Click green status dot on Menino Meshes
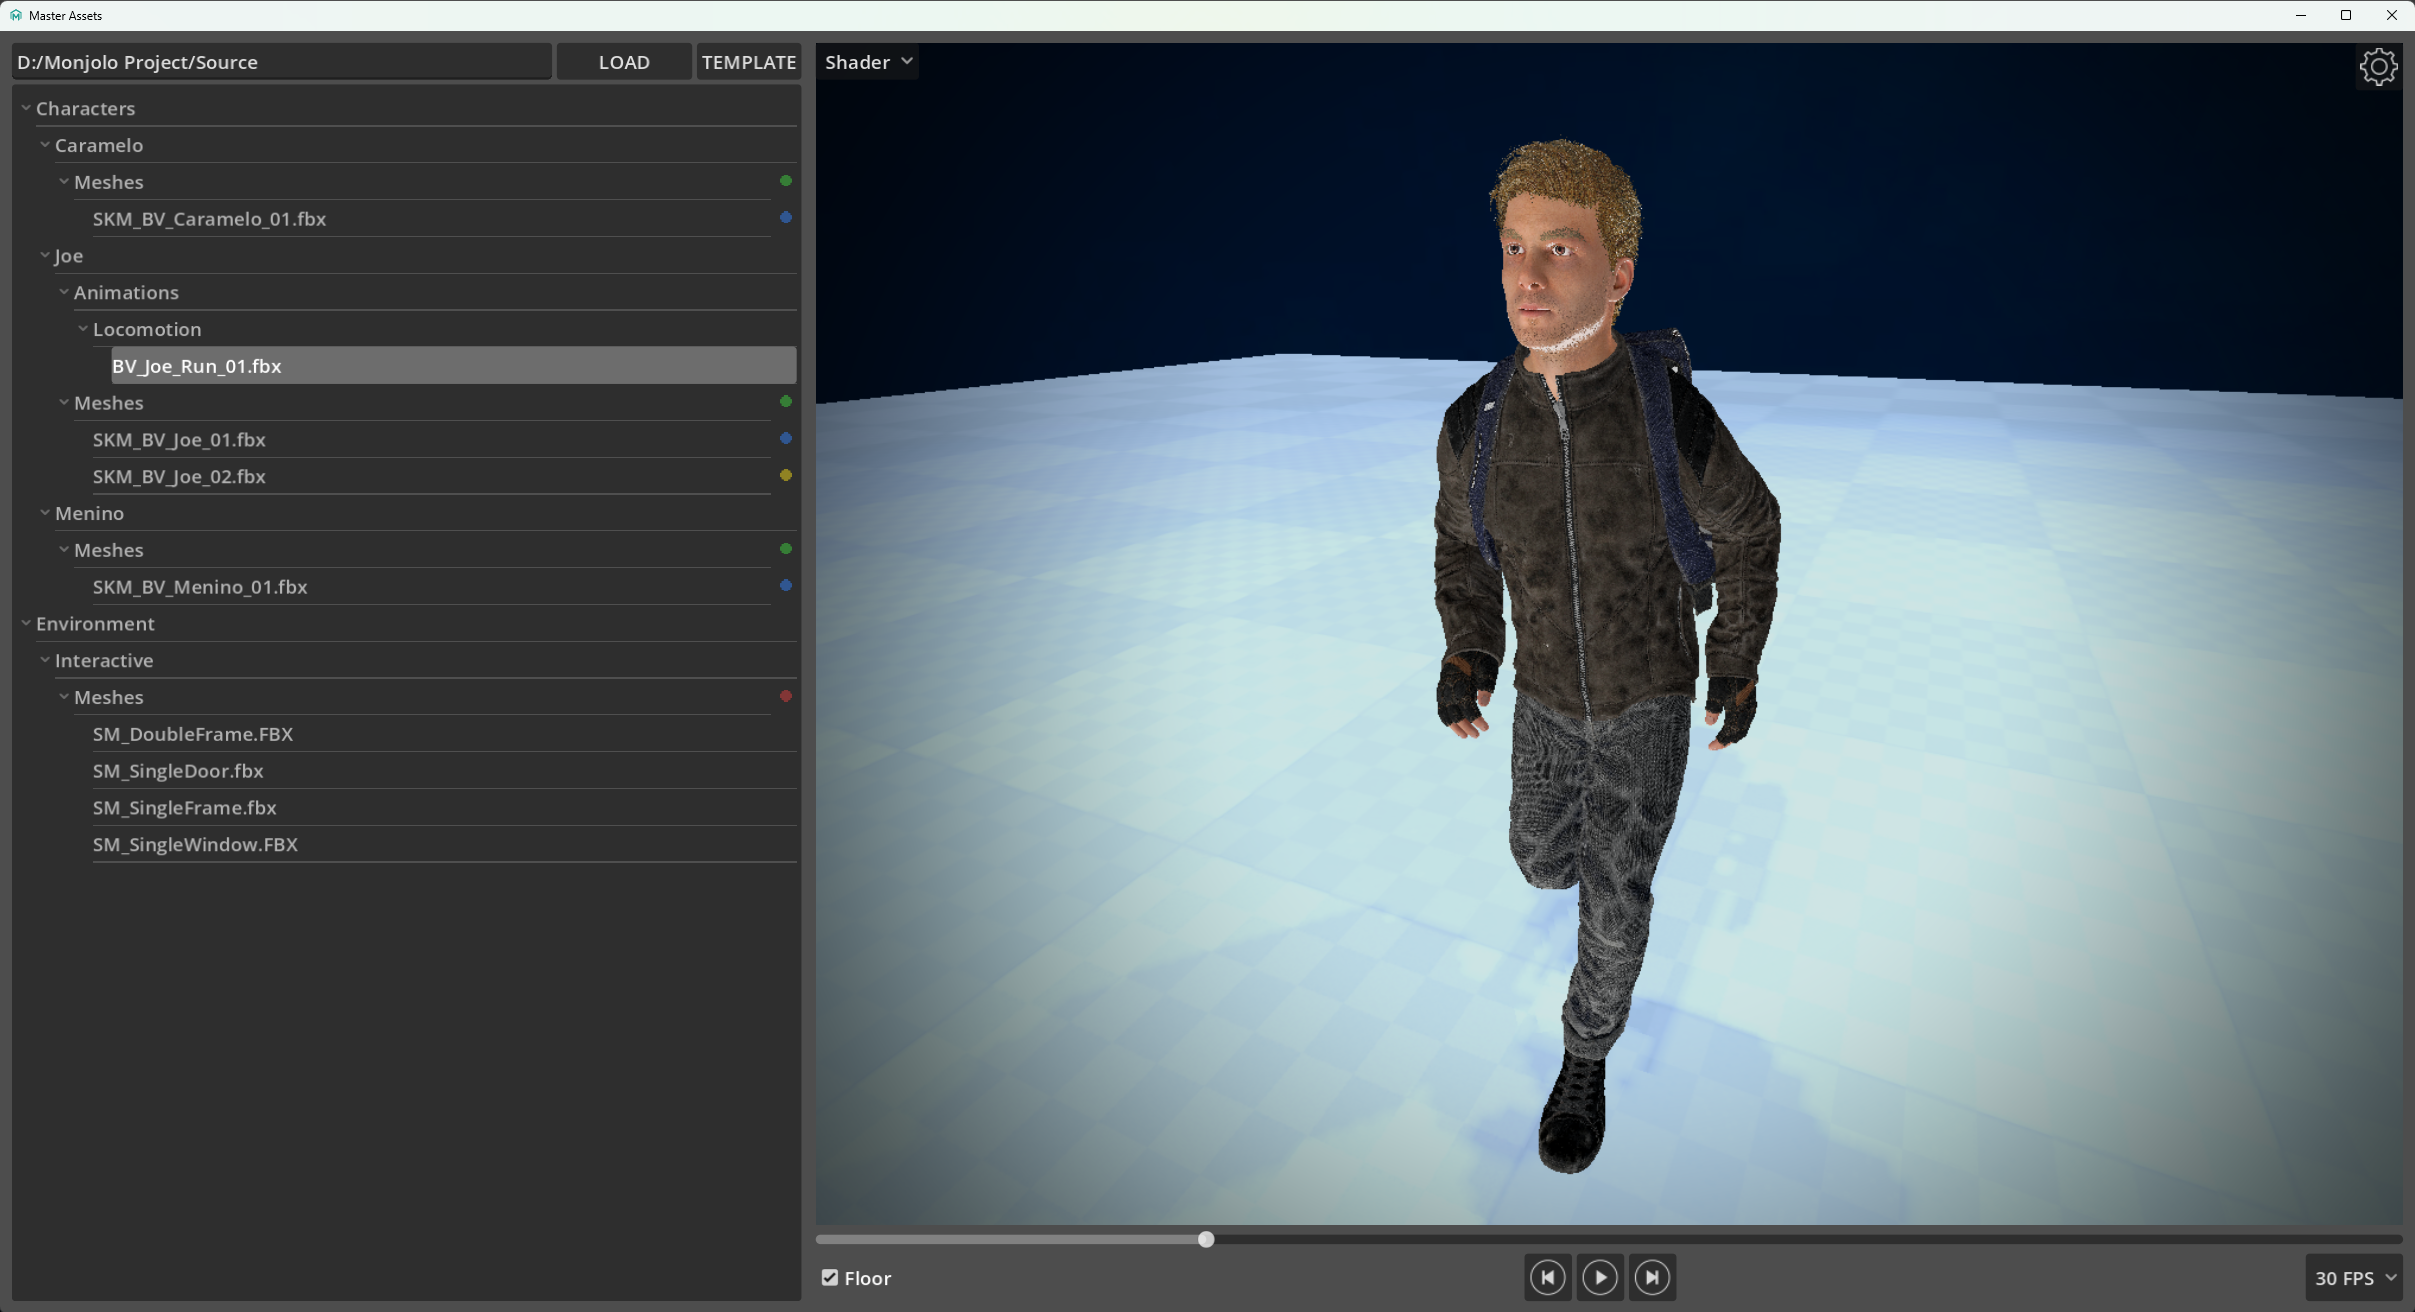The width and height of the screenshot is (2415, 1312). [x=786, y=549]
